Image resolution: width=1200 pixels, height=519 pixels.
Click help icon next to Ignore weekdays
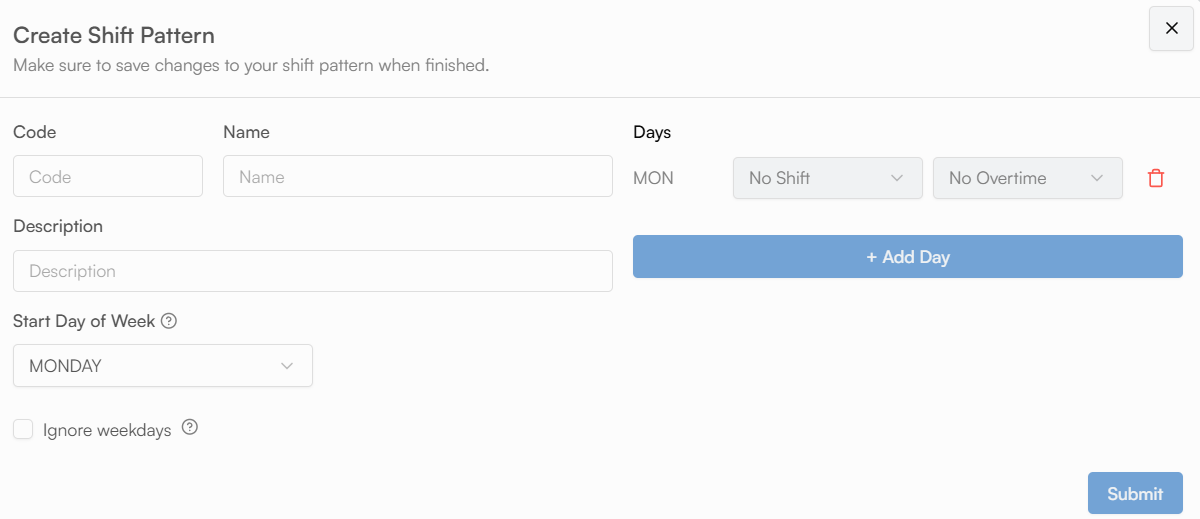point(190,428)
